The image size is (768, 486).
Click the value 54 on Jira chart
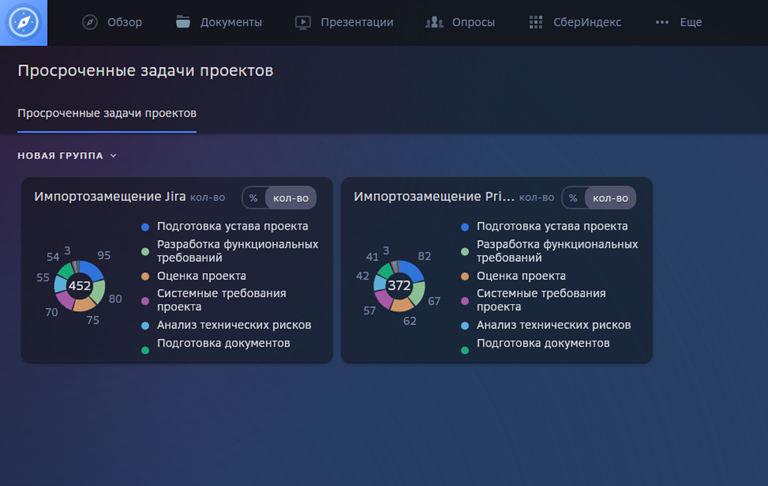click(x=52, y=257)
